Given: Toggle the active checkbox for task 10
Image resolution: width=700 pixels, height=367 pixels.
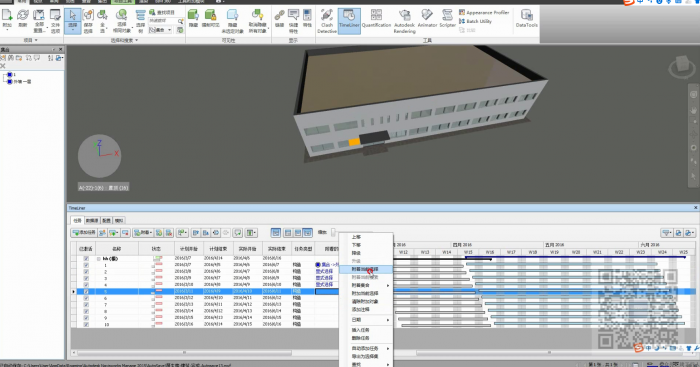Looking at the screenshot, I should [86, 324].
